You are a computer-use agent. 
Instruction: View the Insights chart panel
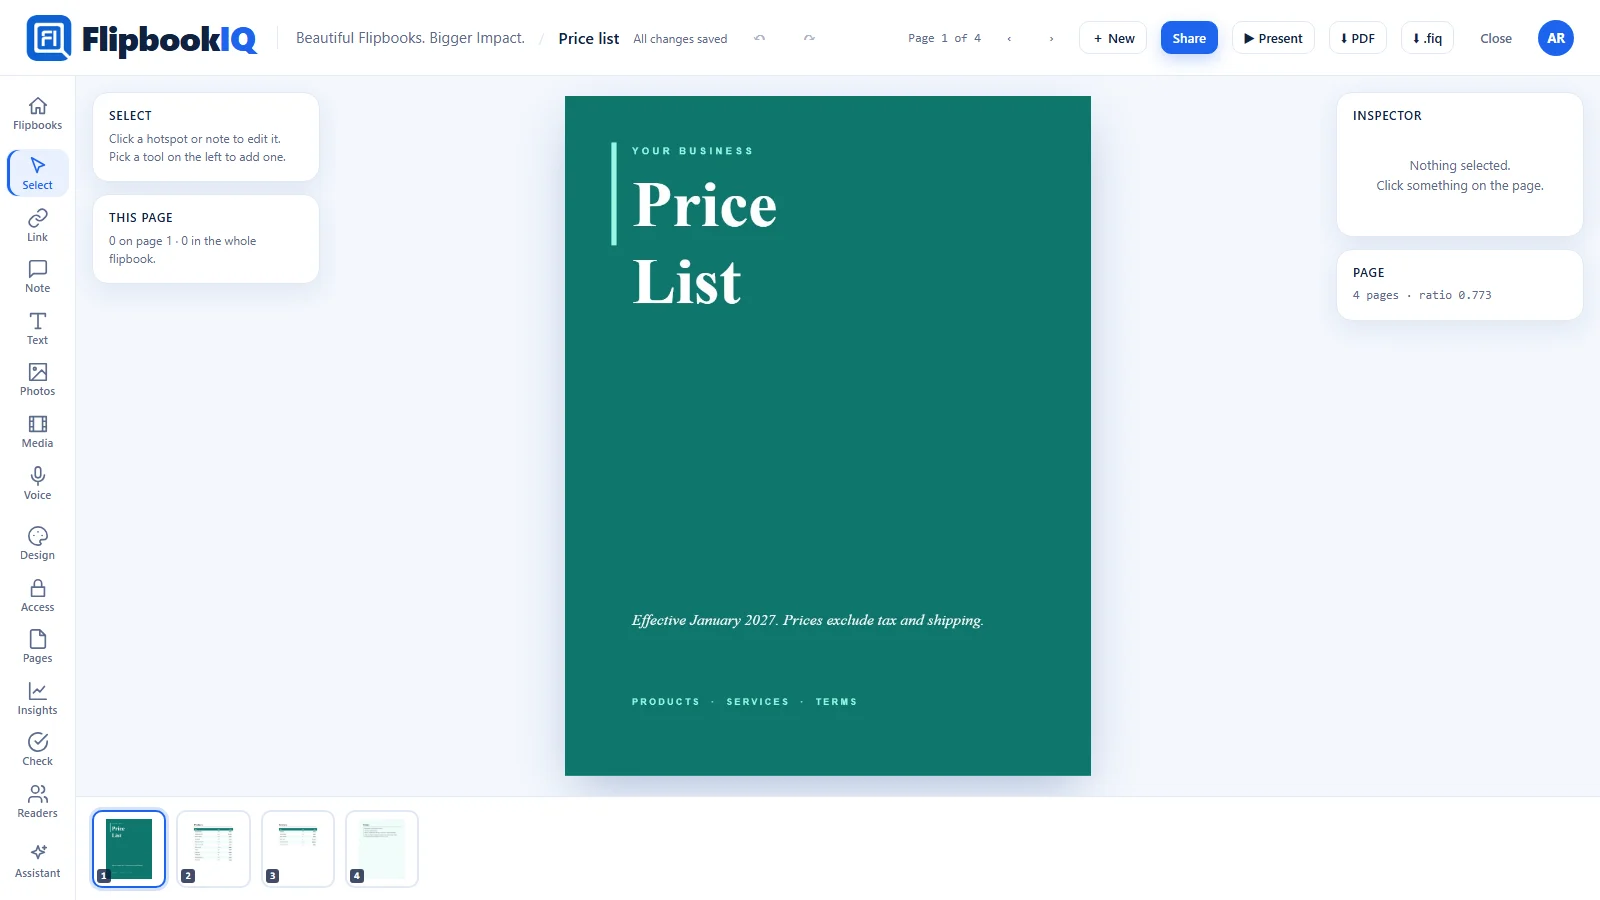(37, 699)
